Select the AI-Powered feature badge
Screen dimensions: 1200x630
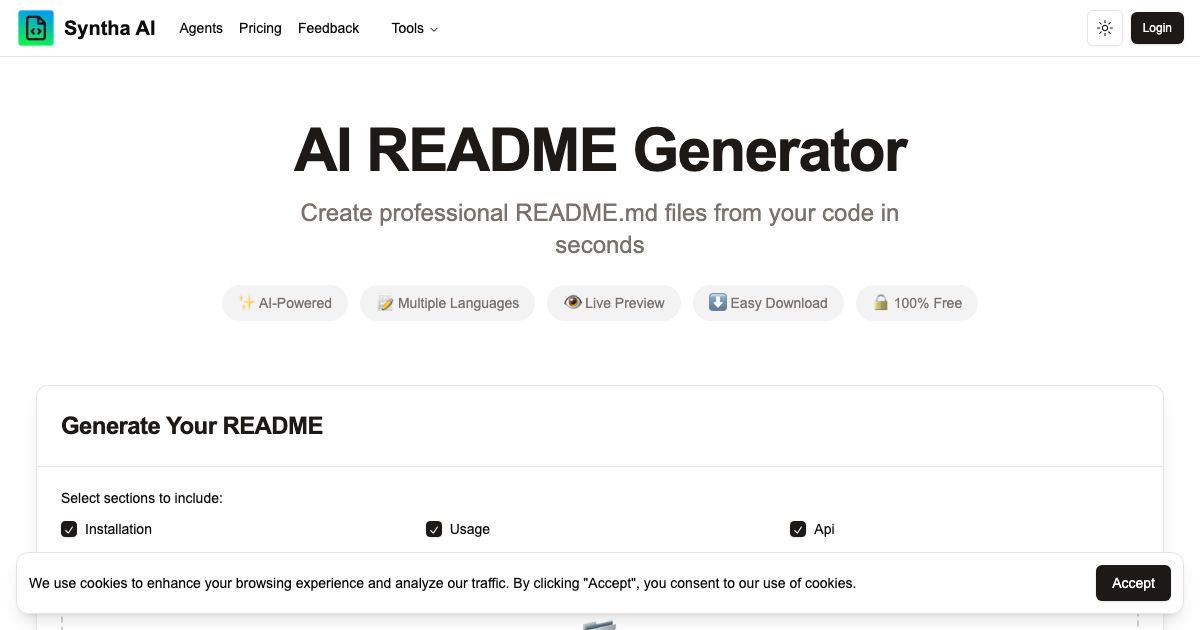pyautogui.click(x=285, y=303)
